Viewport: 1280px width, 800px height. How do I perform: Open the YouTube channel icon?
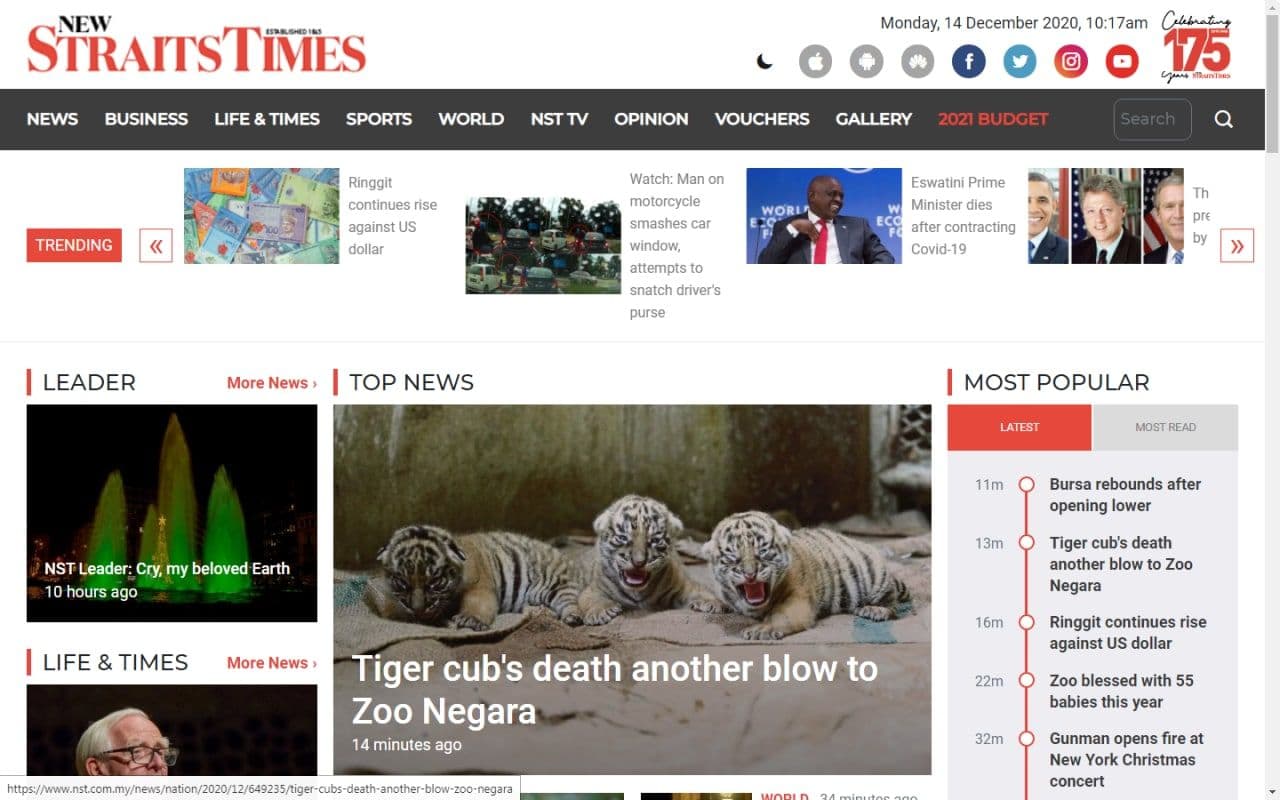click(1121, 62)
